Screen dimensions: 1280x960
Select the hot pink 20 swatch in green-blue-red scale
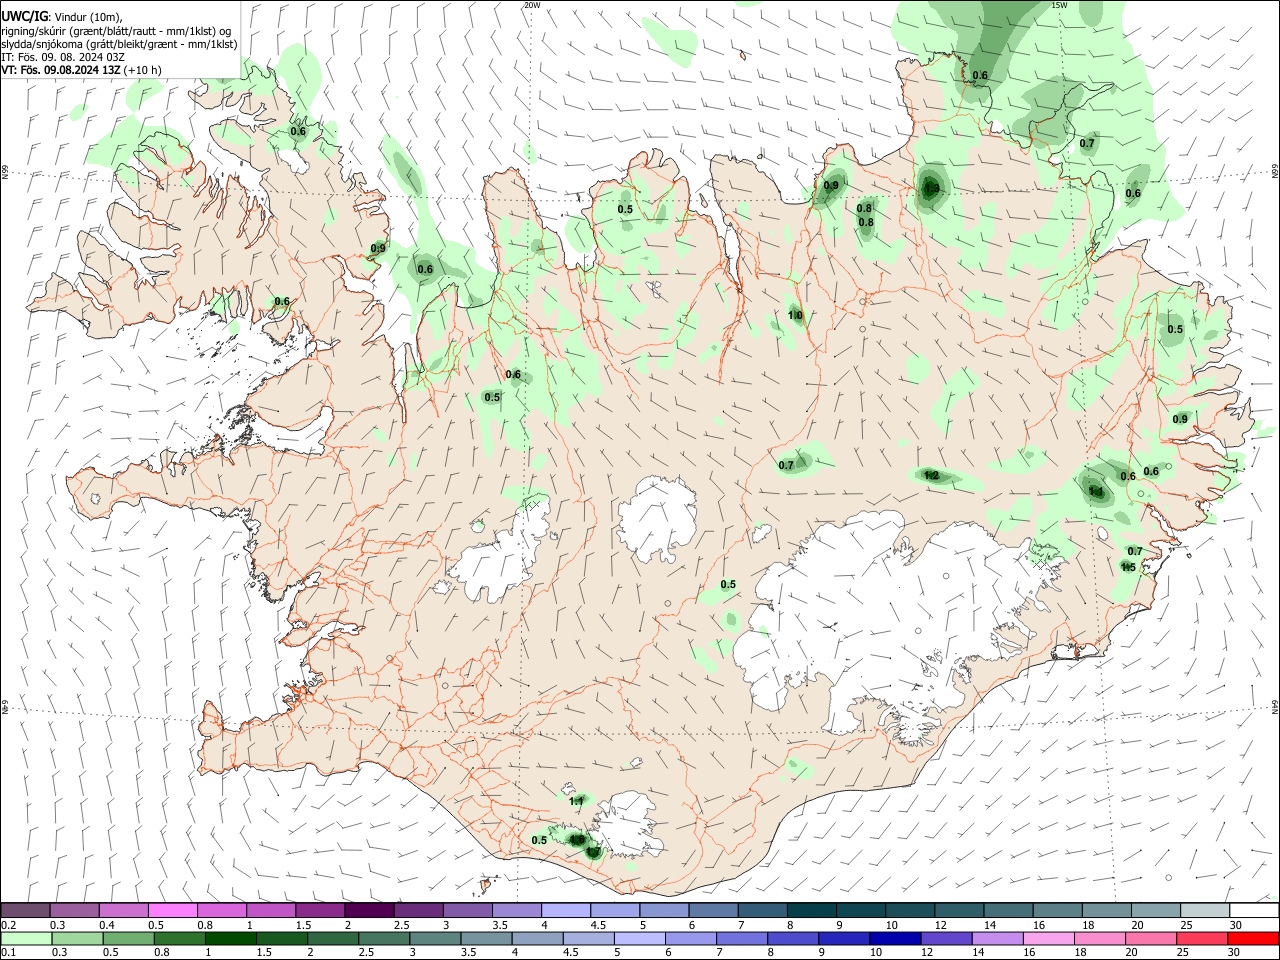pyautogui.click(x=1150, y=938)
